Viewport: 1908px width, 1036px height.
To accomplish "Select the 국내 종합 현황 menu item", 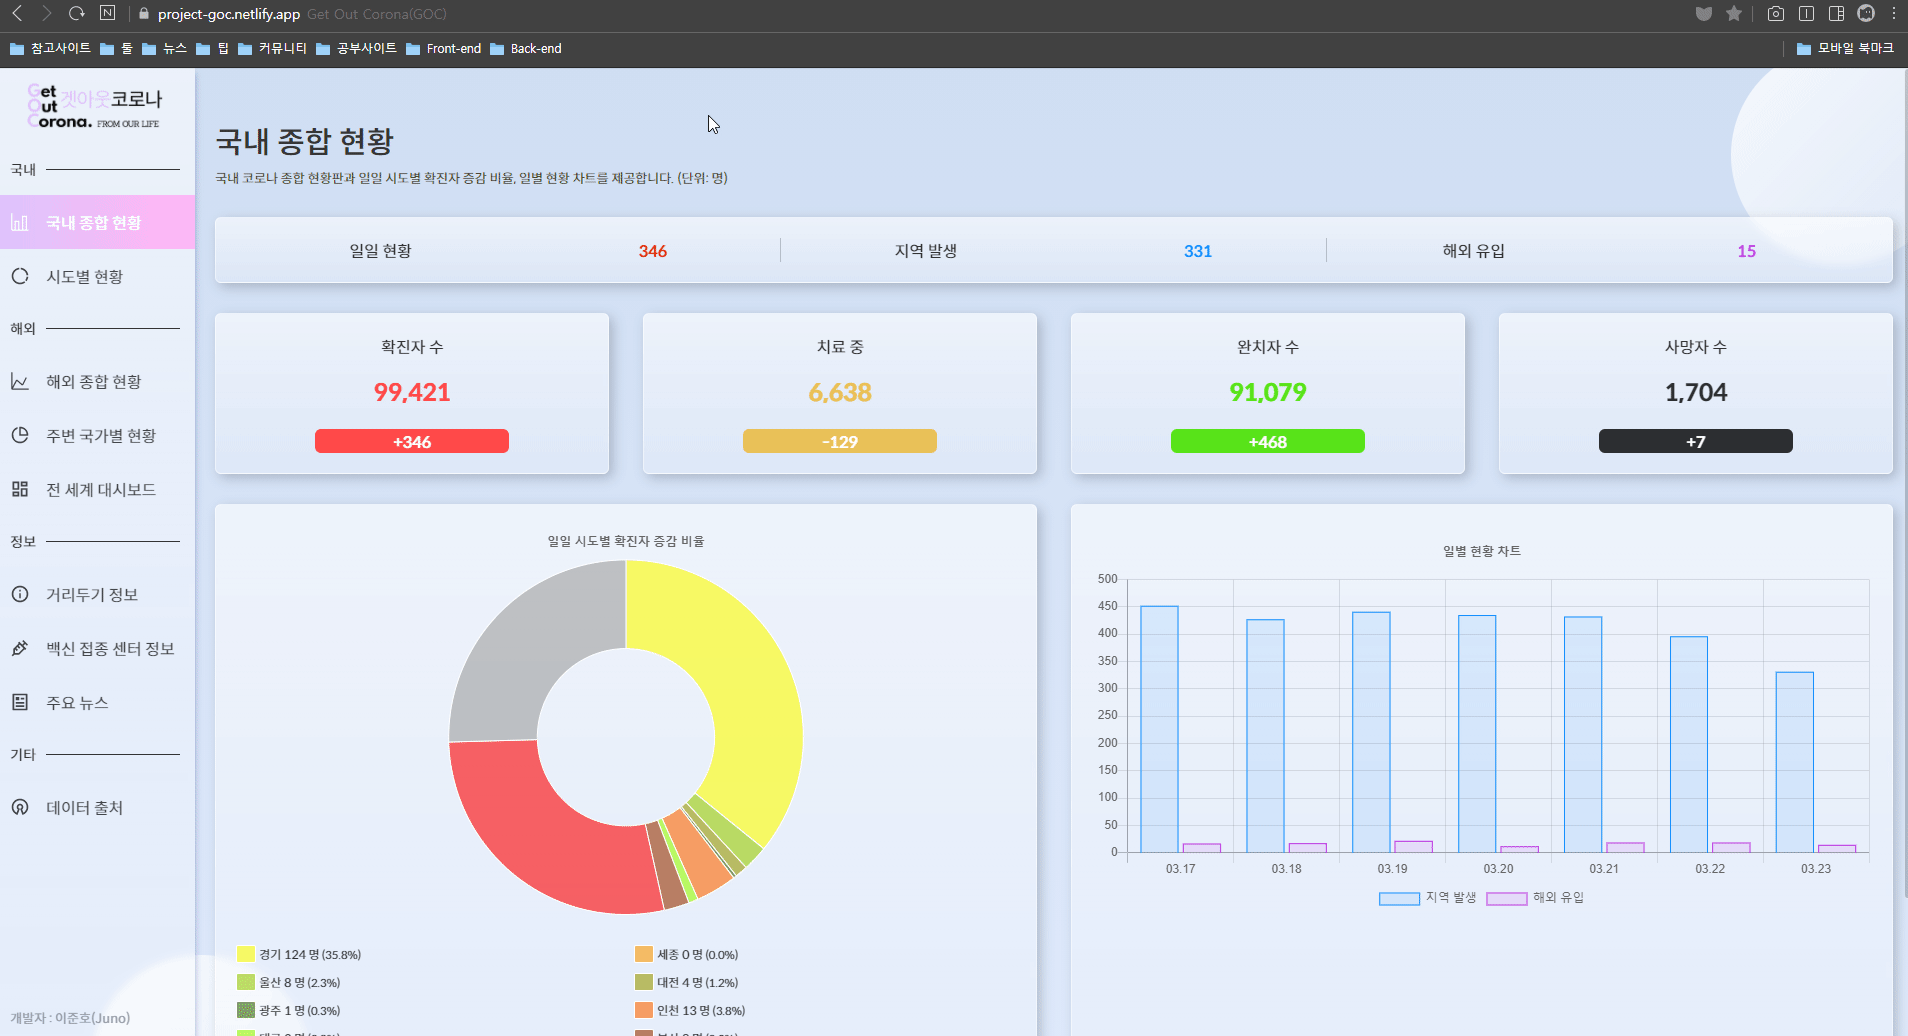I will pos(97,222).
